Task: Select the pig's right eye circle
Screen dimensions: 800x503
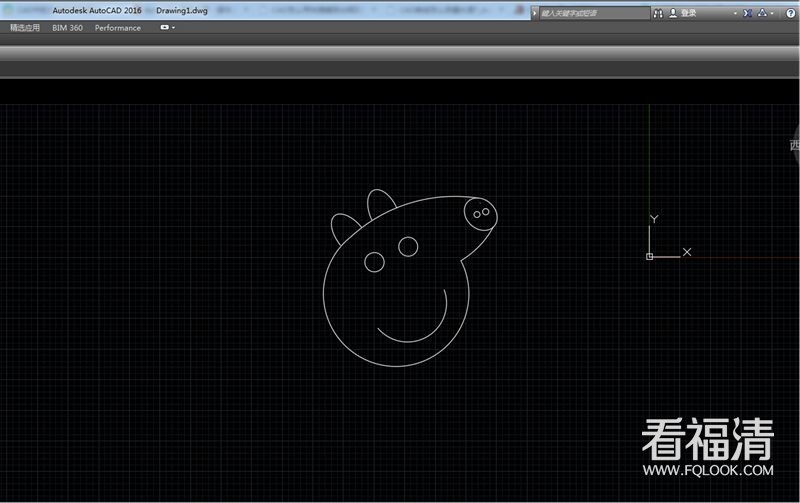Action: coord(408,246)
